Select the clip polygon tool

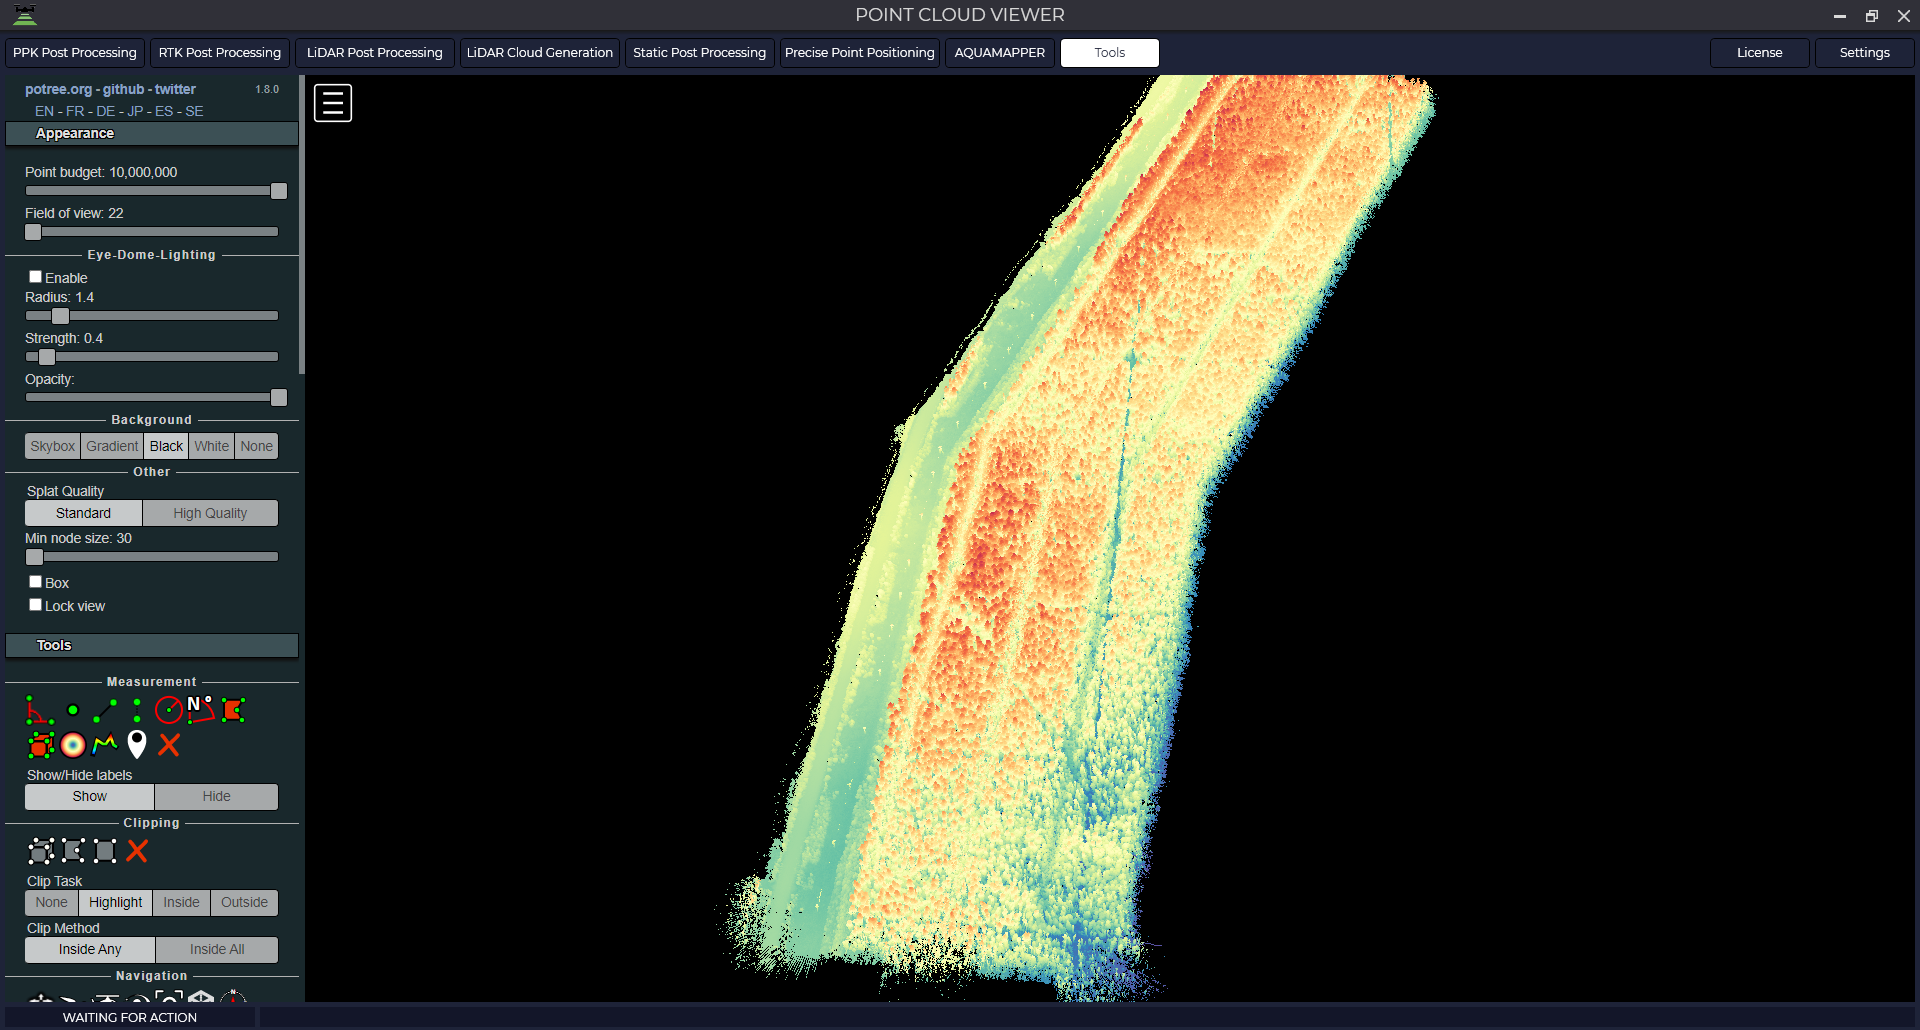point(73,851)
